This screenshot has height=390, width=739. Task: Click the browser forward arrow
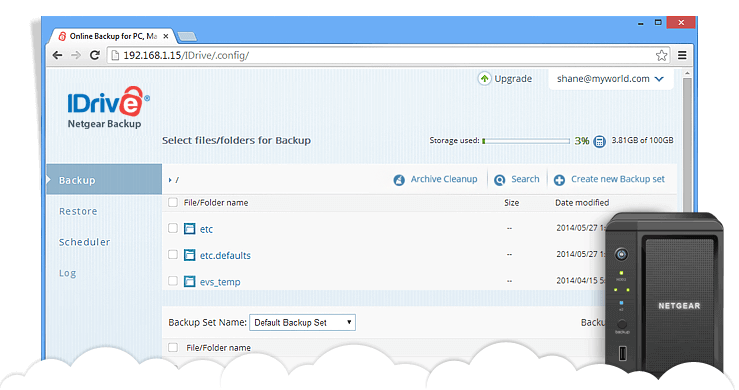[75, 55]
